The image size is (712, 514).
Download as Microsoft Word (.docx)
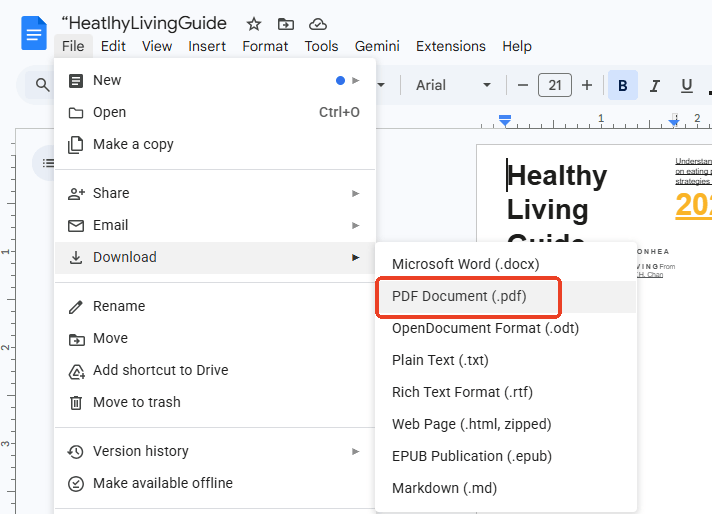pyautogui.click(x=506, y=264)
